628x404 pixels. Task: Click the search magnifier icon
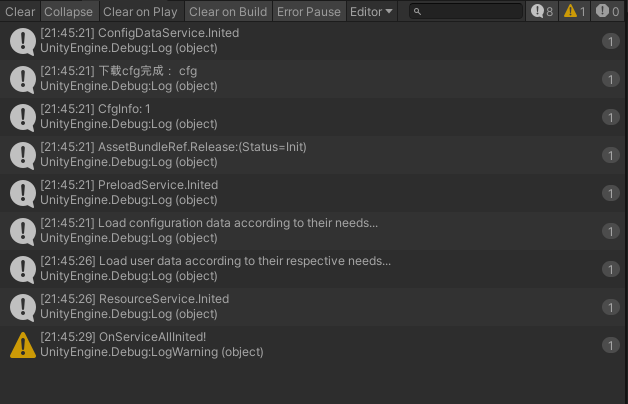tap(417, 12)
